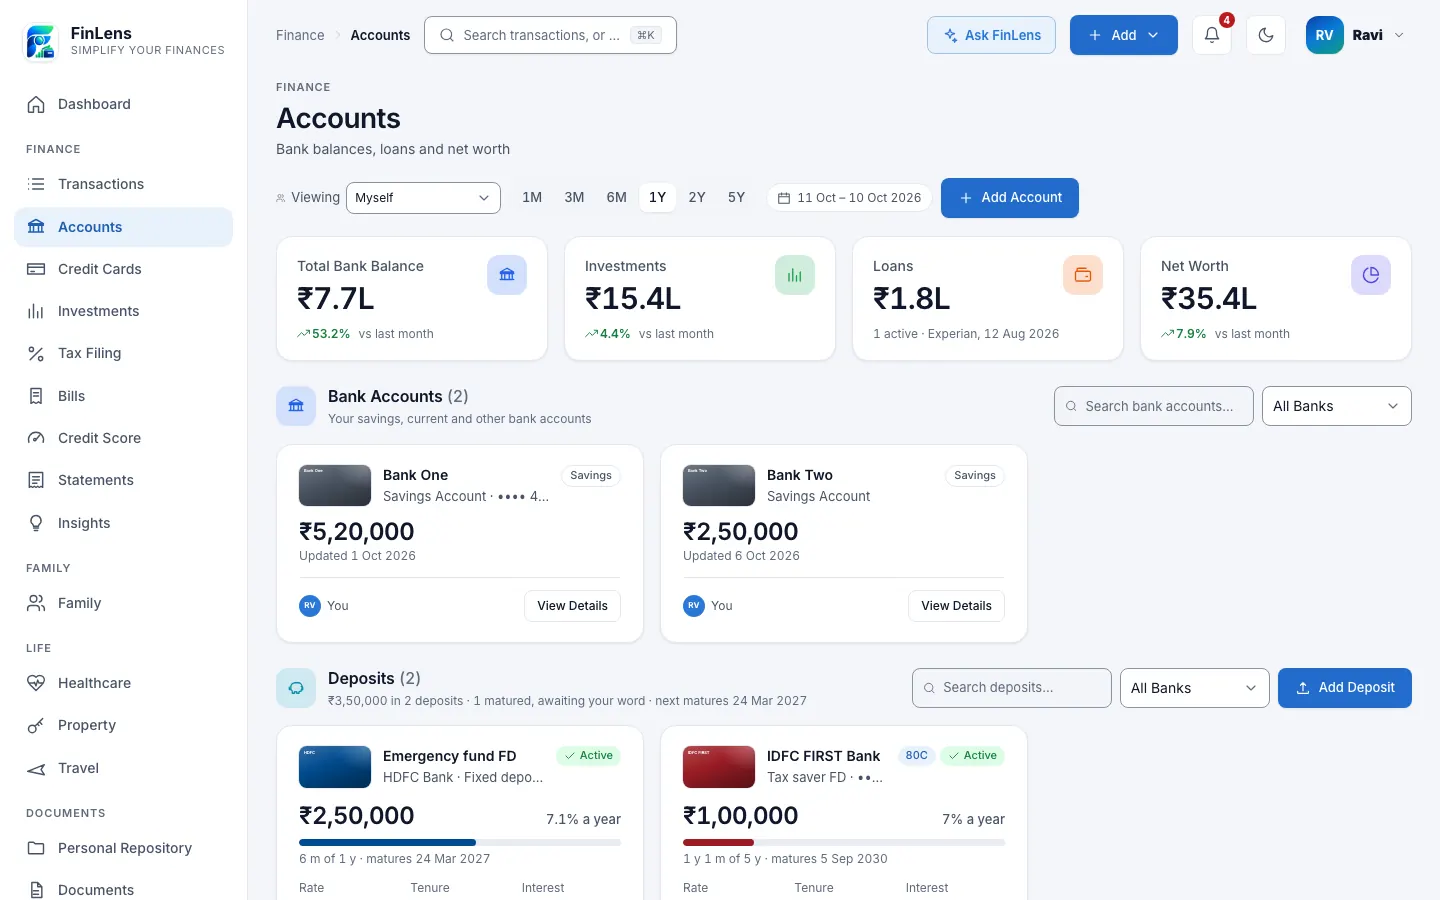Open Dashboard from sidebar
The image size is (1440, 900).
(x=124, y=104)
